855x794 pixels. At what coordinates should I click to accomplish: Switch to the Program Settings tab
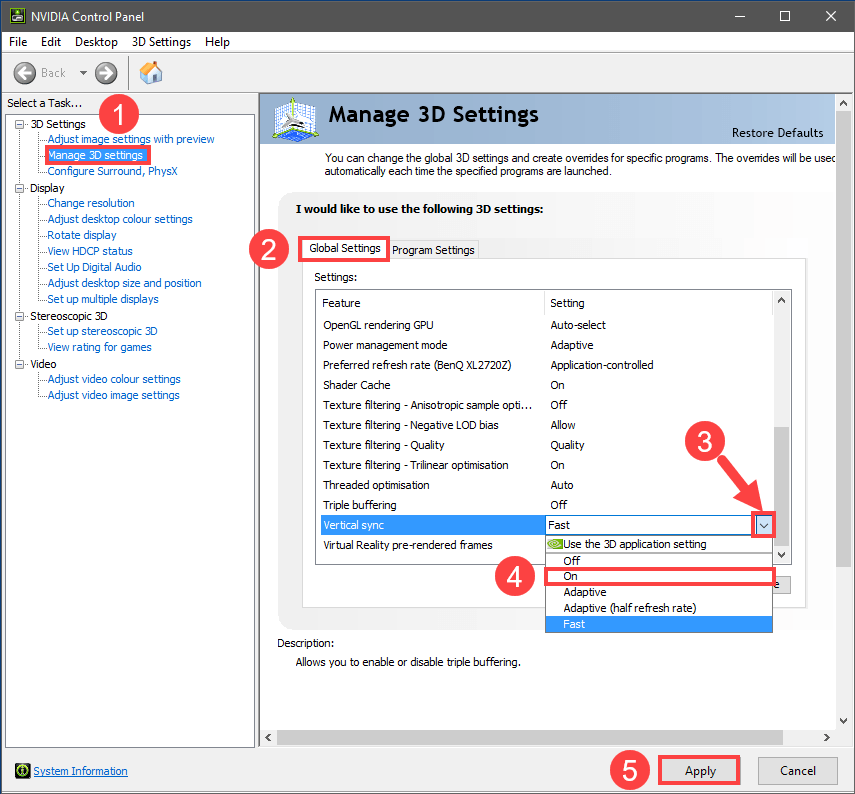coord(433,250)
